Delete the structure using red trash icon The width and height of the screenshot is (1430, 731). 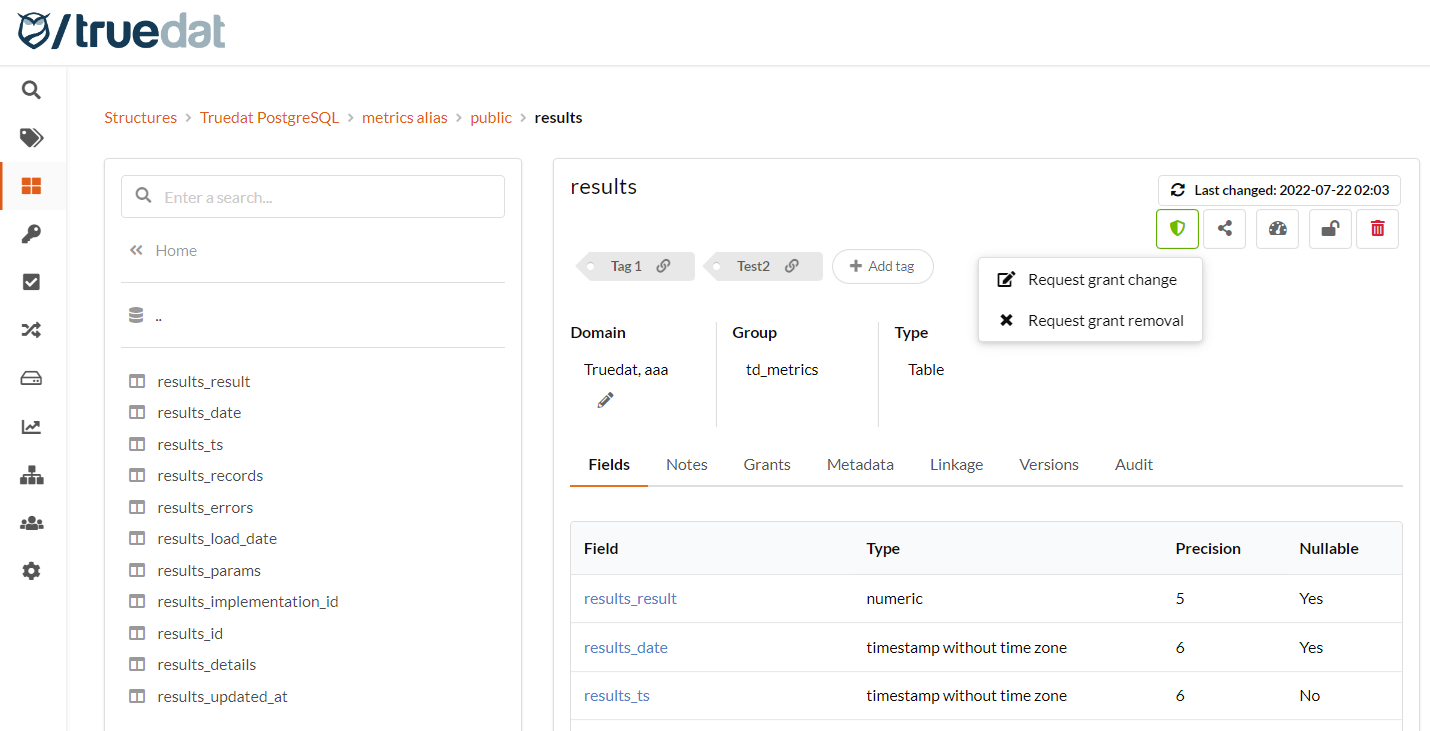coord(1377,228)
